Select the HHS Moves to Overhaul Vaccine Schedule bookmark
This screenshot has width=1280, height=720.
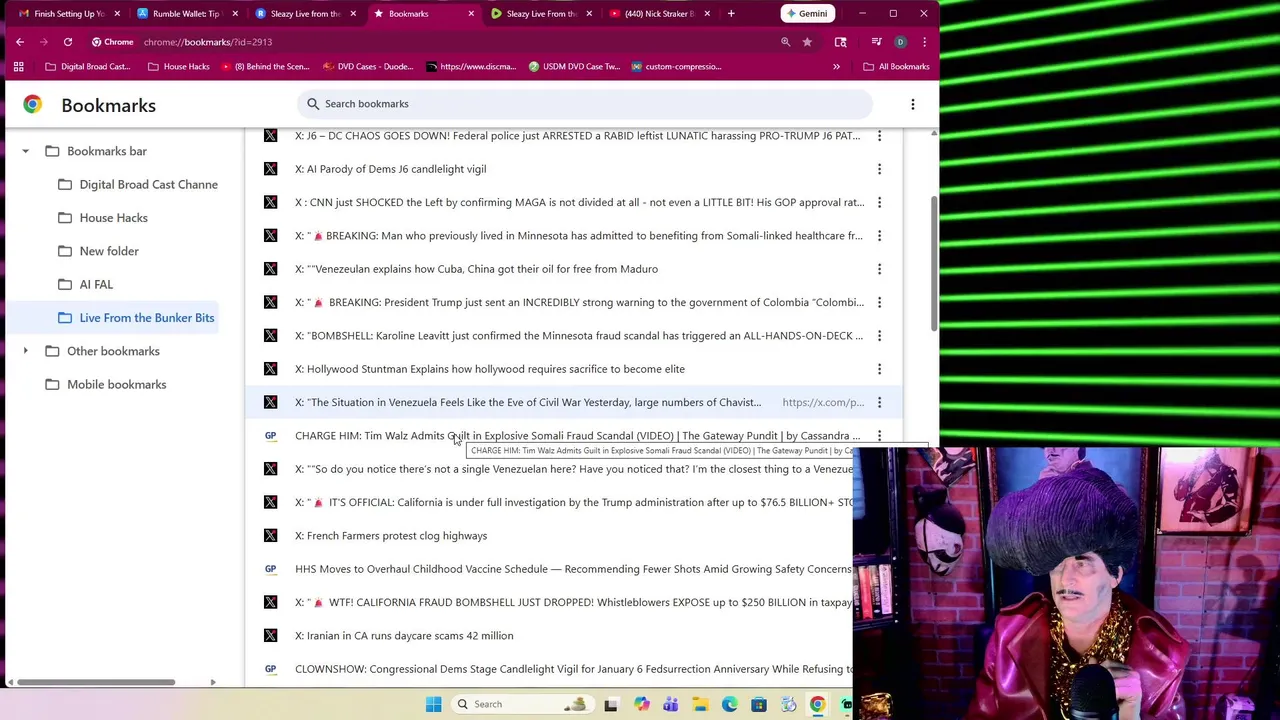point(573,569)
